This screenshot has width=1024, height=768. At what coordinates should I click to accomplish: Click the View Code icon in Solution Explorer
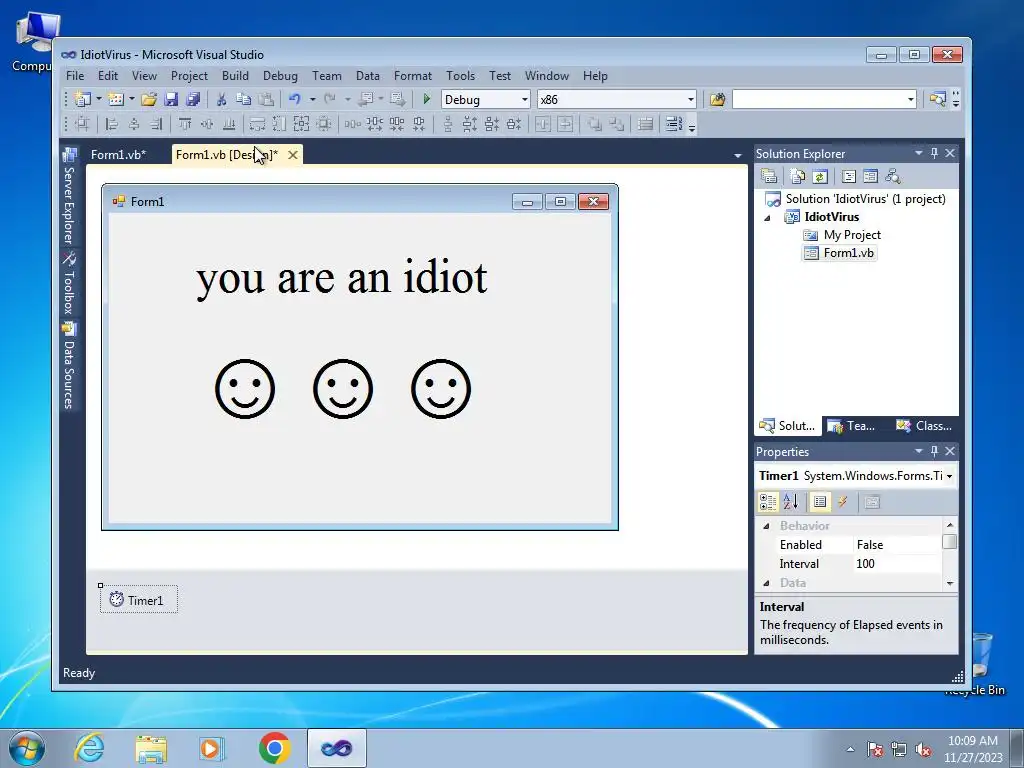[x=848, y=176]
